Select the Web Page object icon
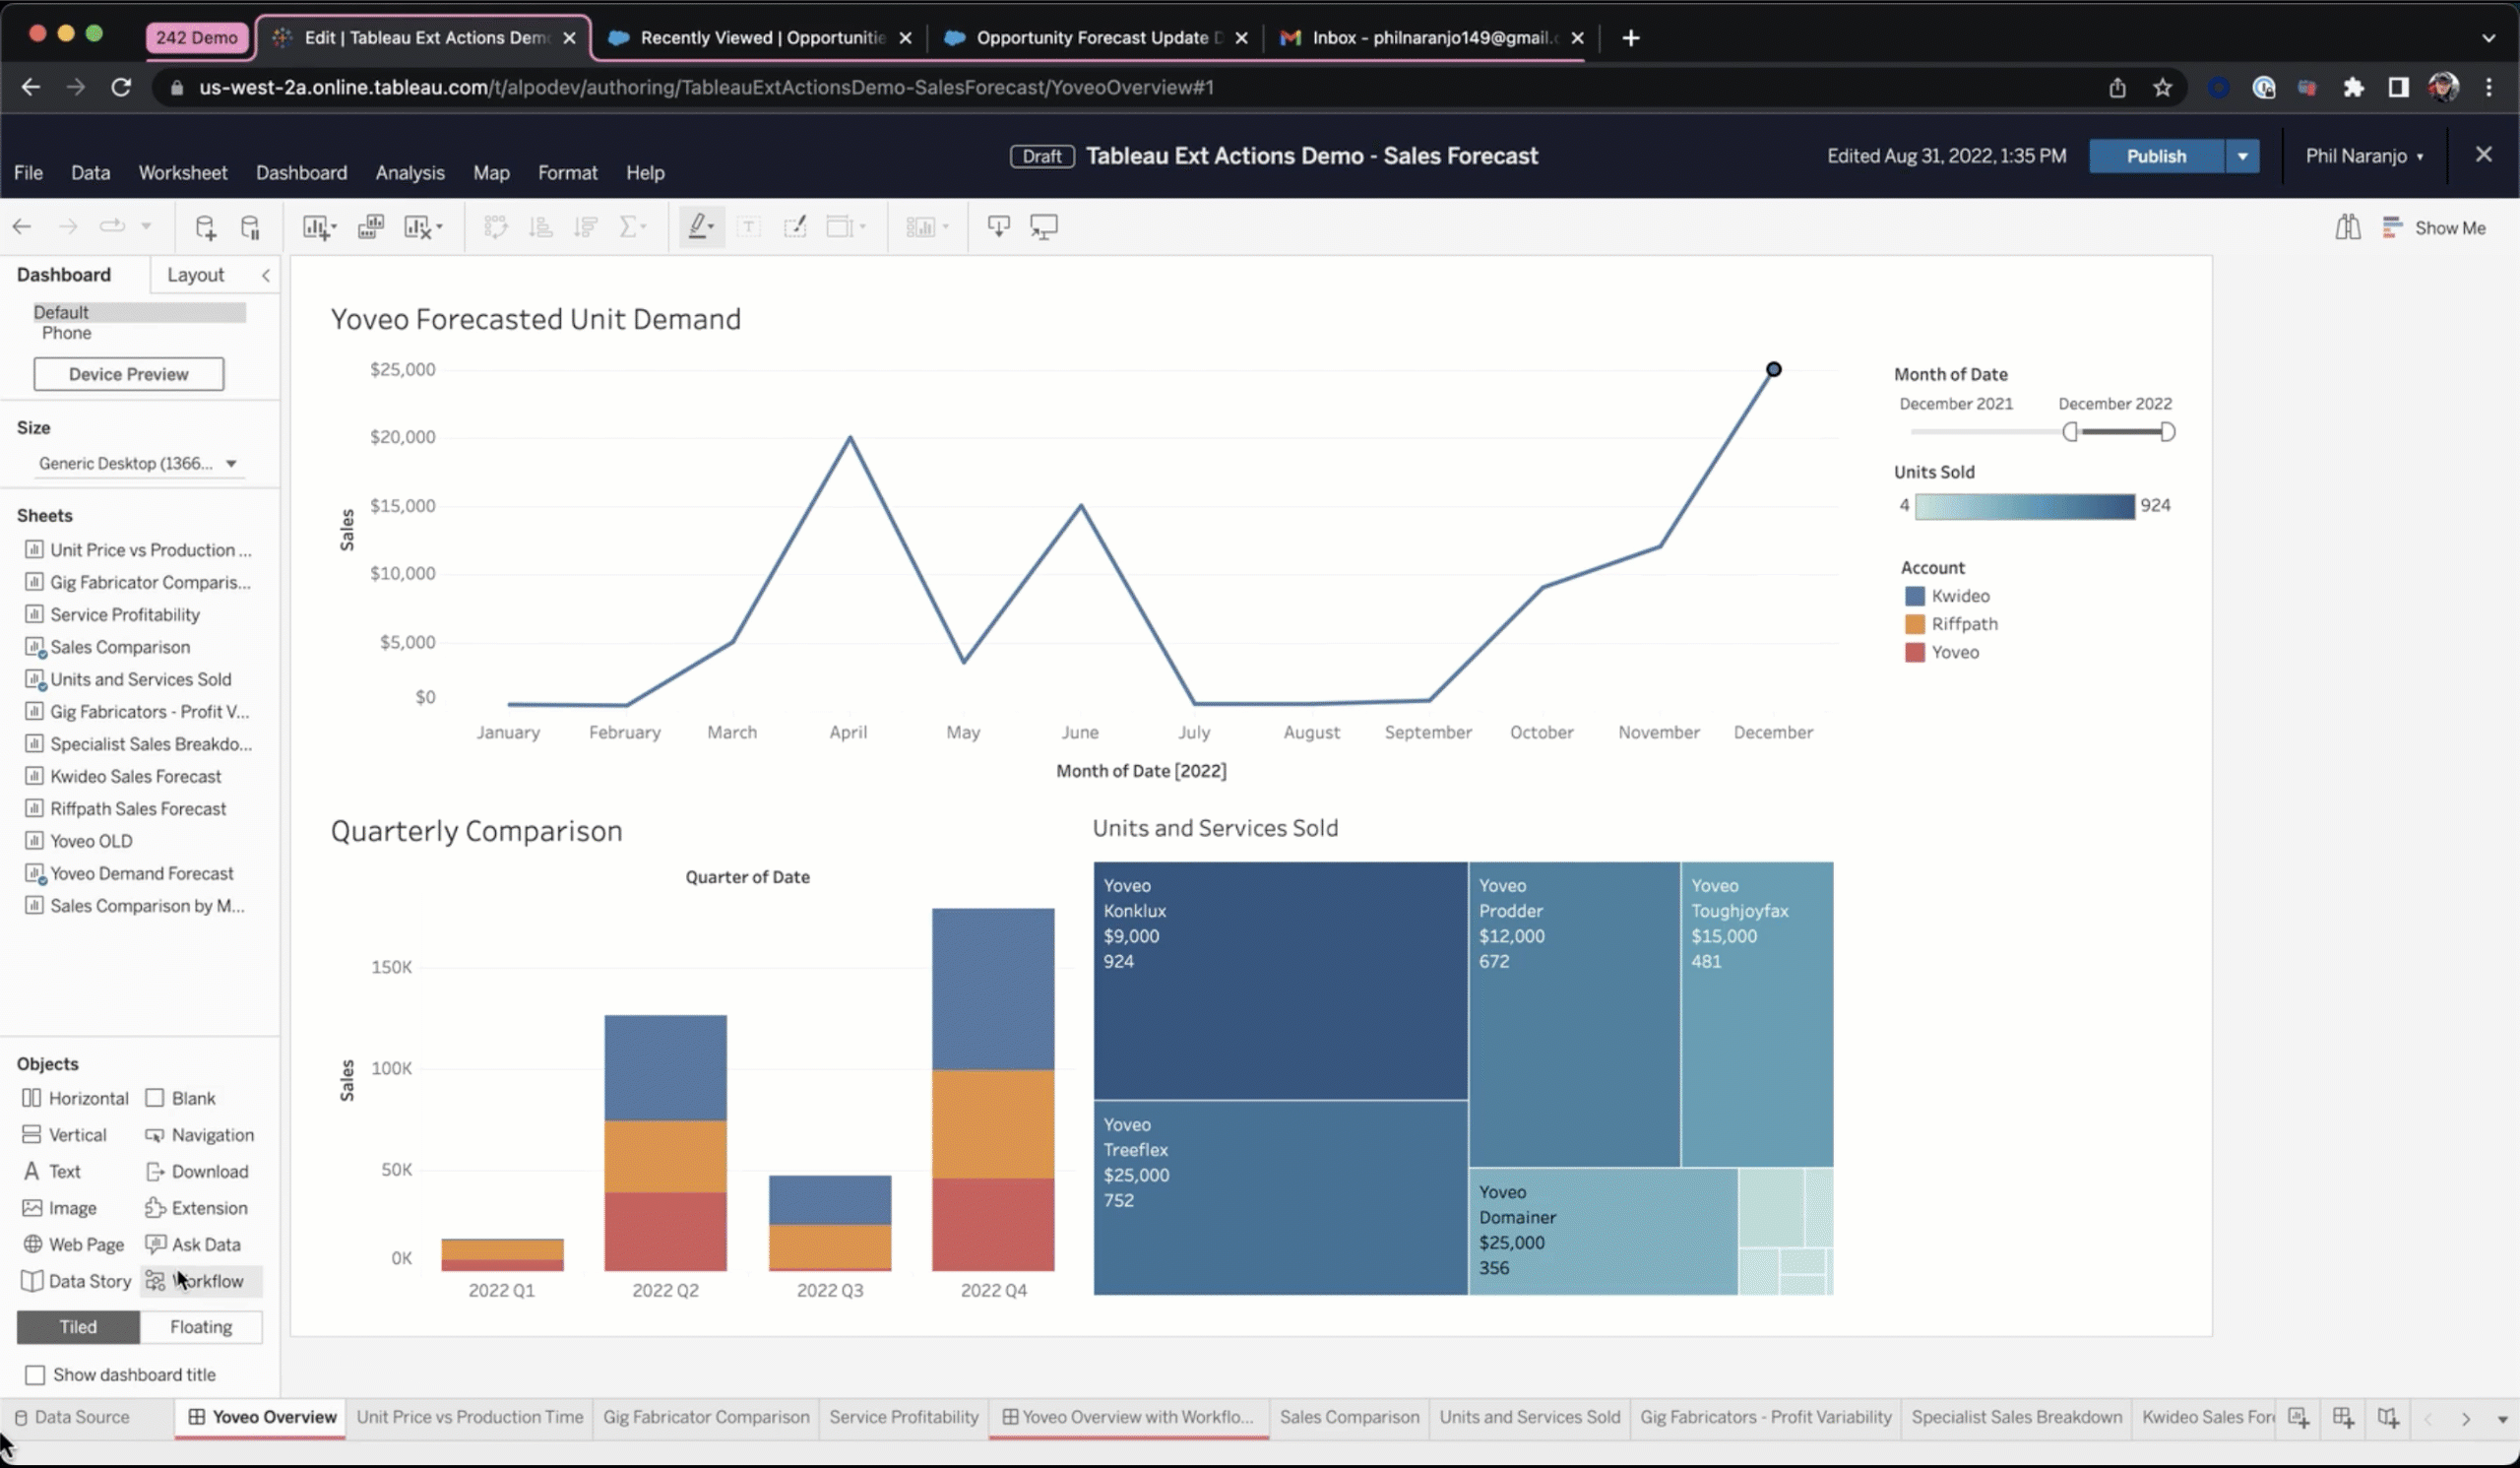This screenshot has width=2520, height=1468. click(31, 1243)
